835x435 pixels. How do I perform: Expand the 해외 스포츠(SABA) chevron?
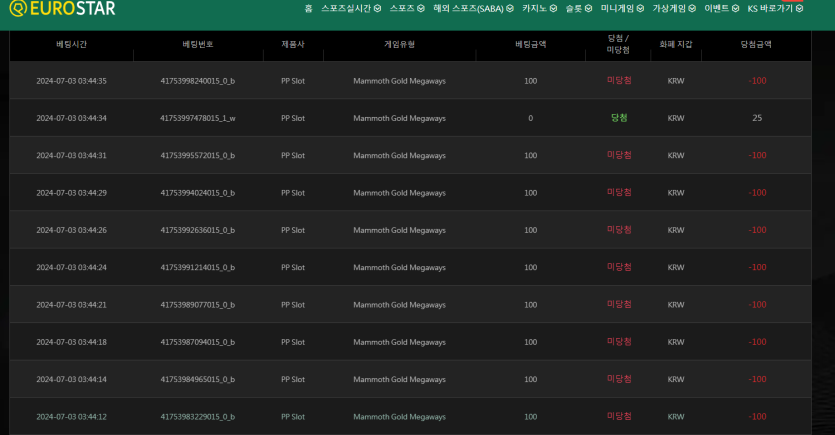point(510,9)
